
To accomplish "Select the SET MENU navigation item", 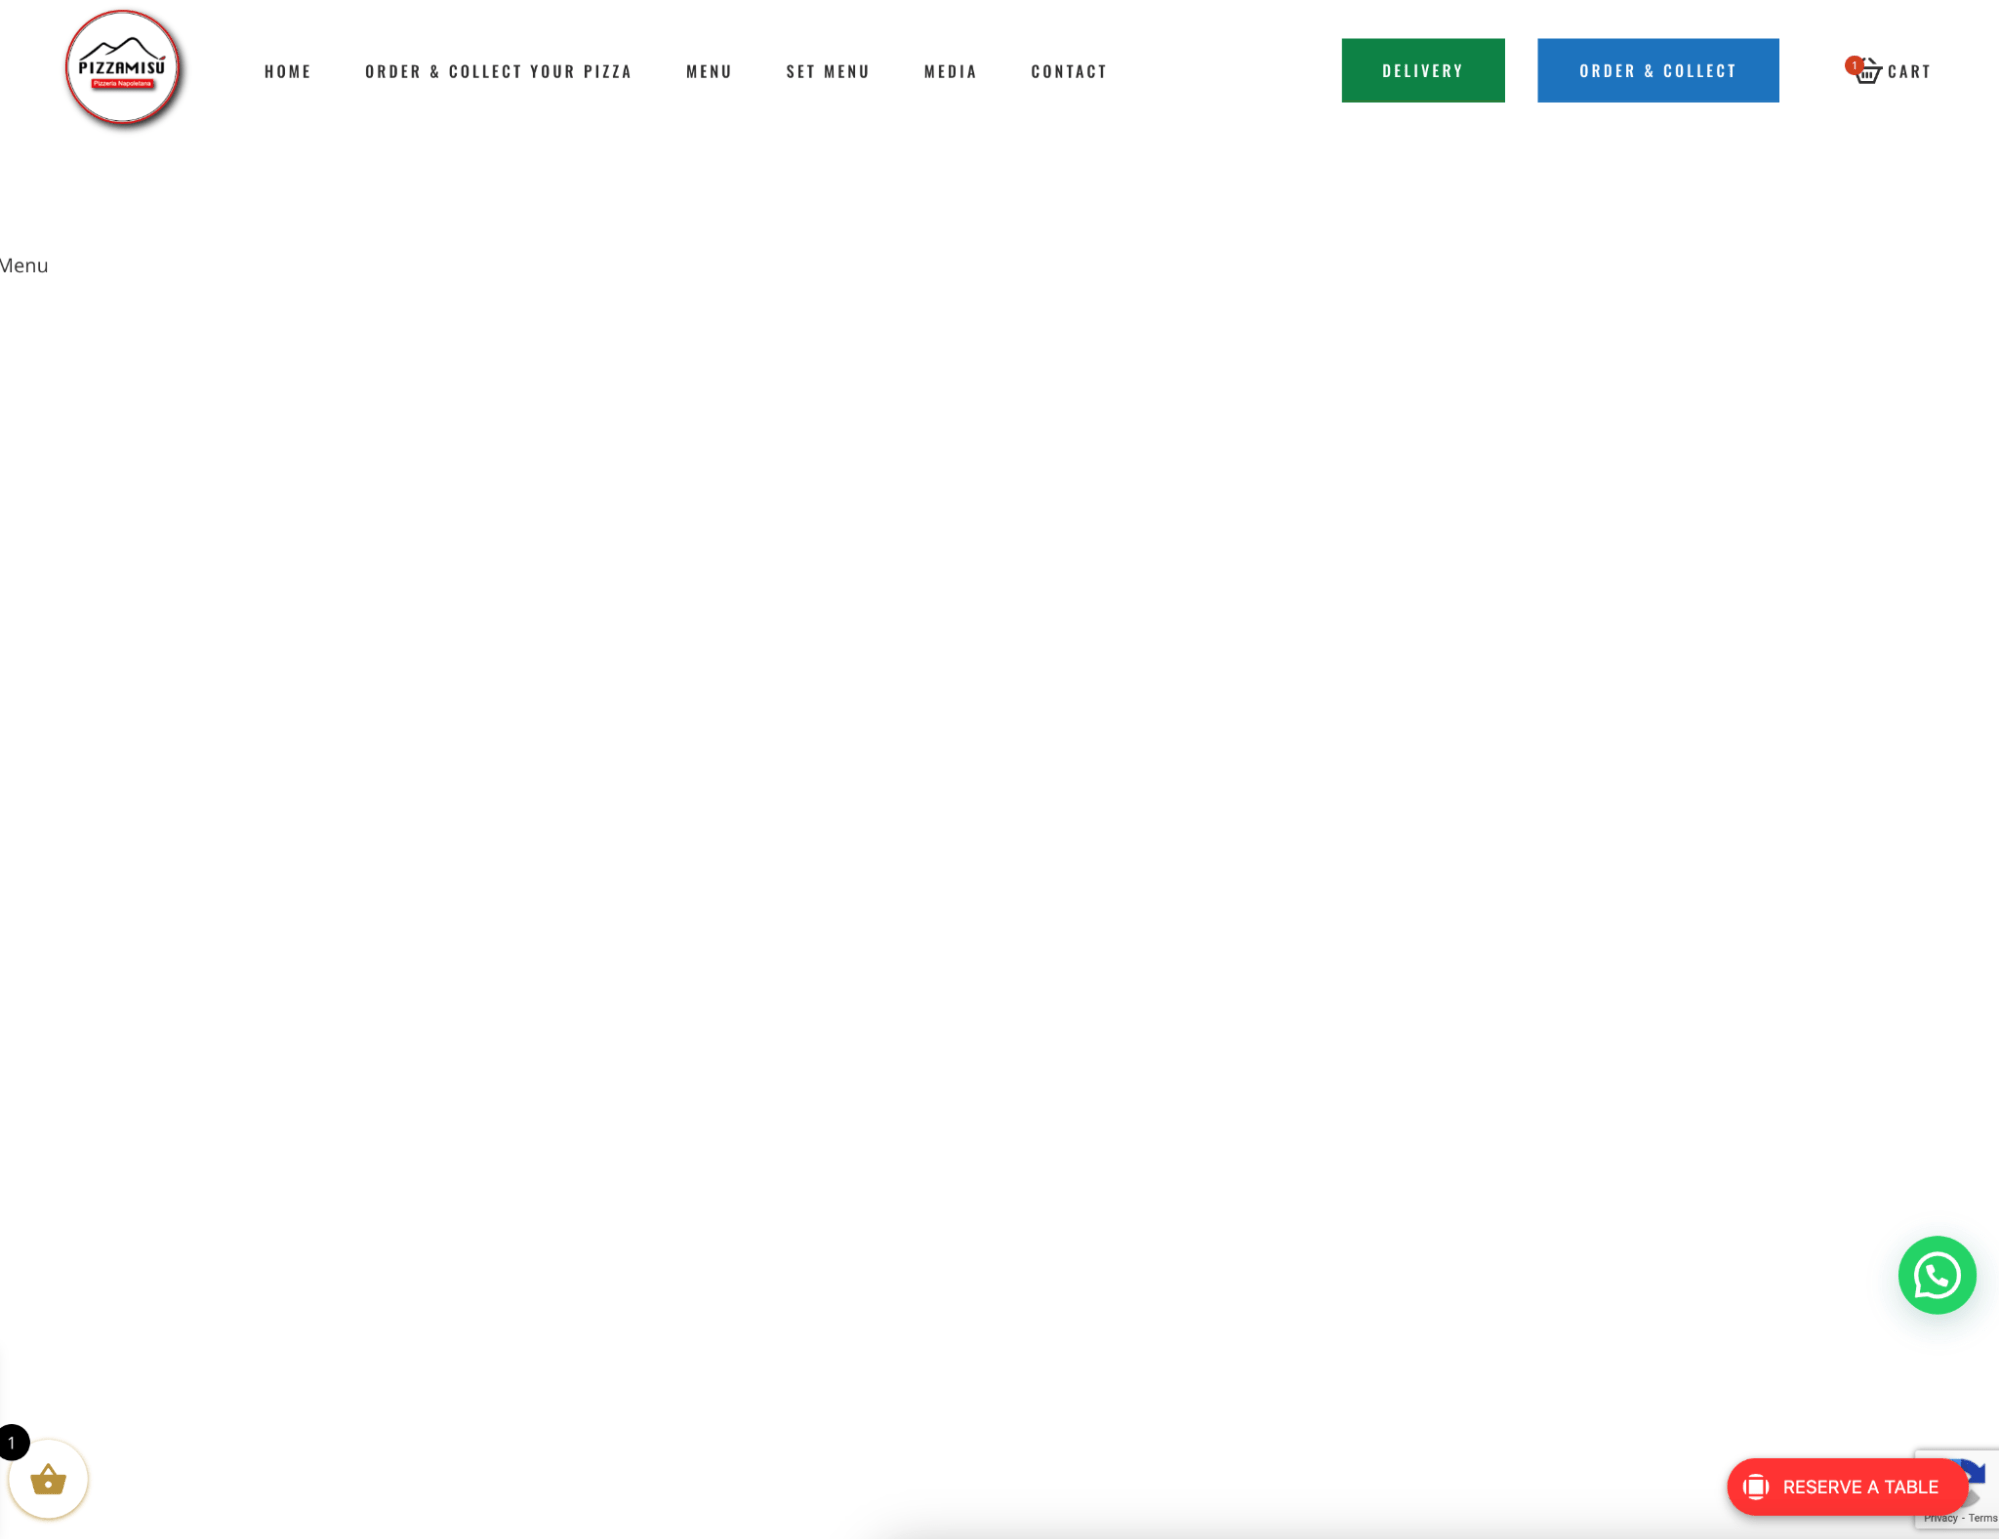I will point(828,70).
